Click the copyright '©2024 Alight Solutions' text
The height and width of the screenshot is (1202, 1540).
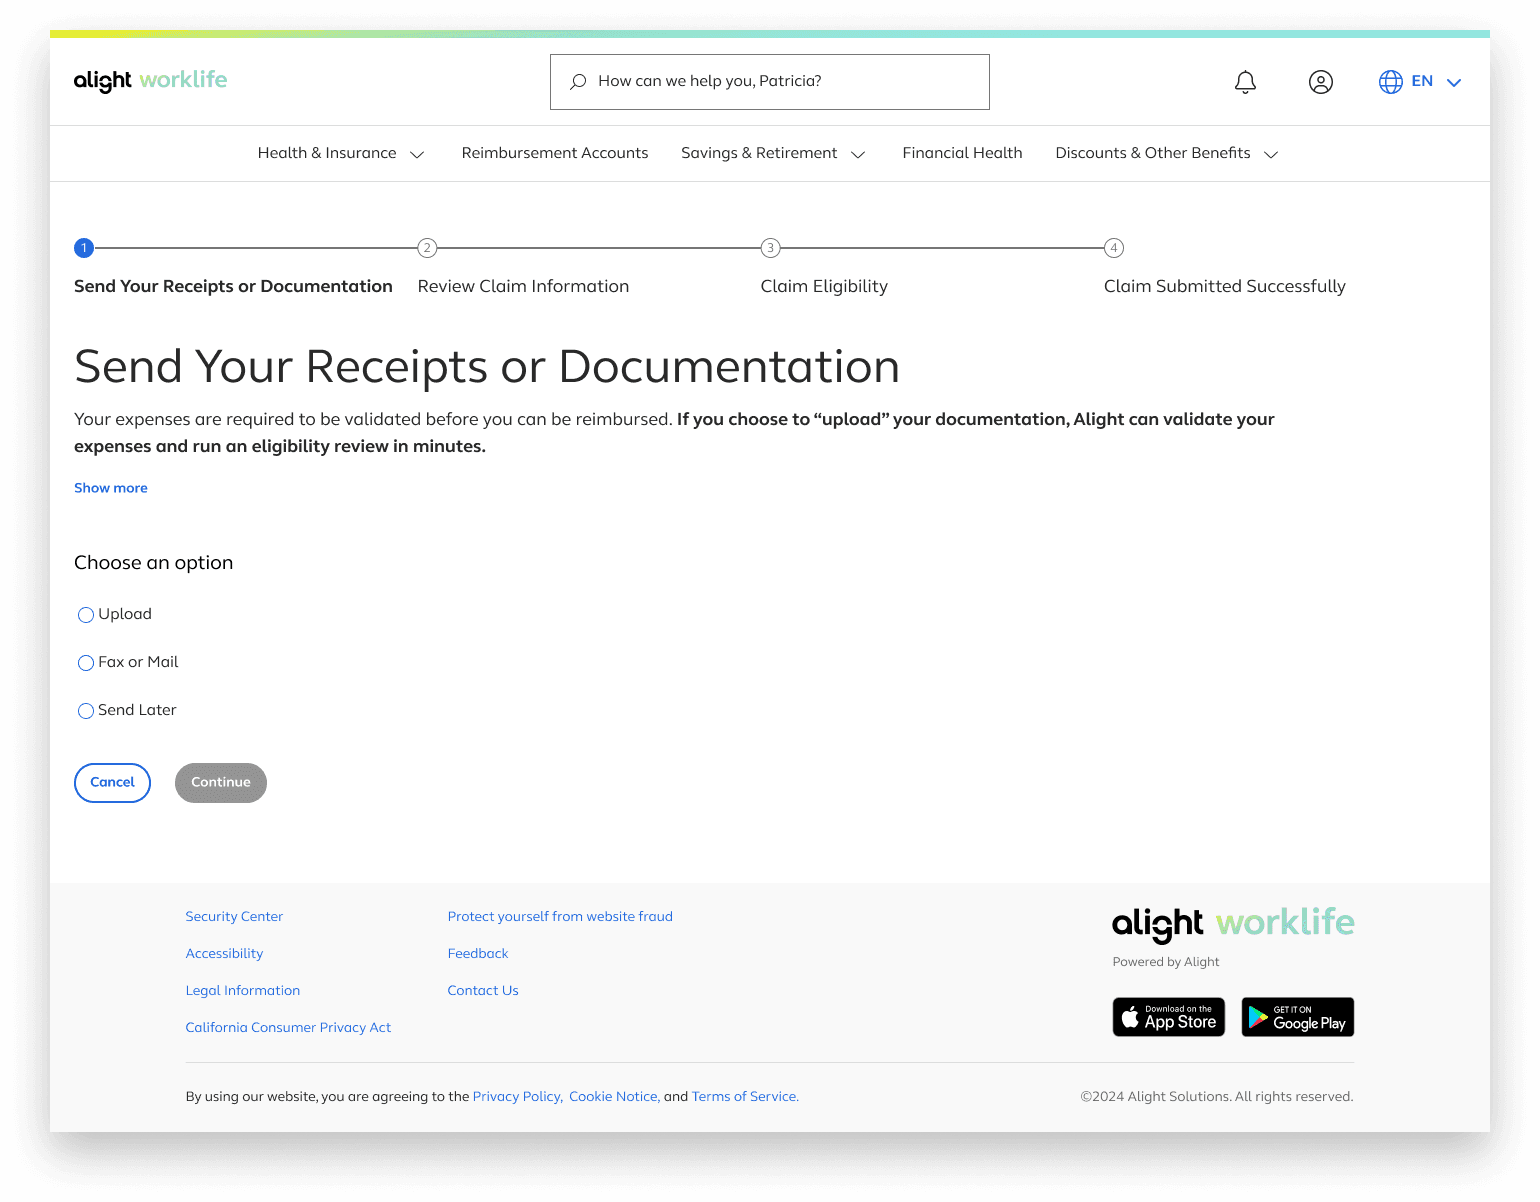click(1217, 1096)
